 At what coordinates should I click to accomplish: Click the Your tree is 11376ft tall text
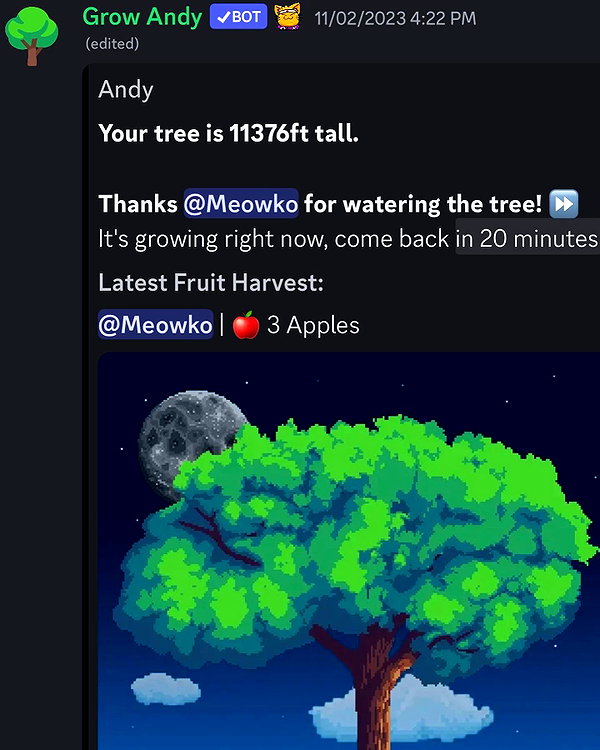click(x=228, y=133)
